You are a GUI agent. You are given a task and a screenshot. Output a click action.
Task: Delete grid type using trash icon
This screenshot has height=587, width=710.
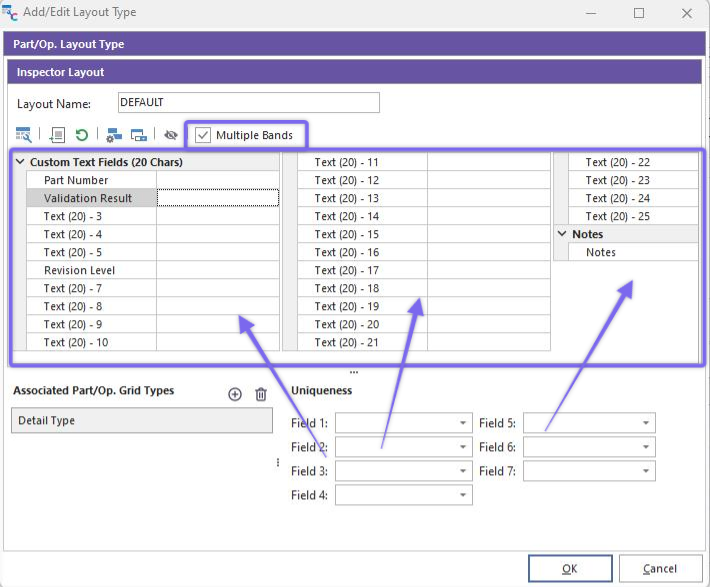[x=261, y=395]
